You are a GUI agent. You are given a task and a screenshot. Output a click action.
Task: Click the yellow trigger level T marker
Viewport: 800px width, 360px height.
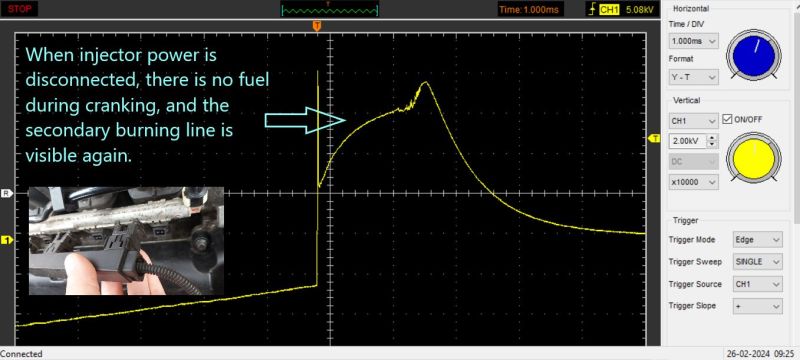(654, 138)
